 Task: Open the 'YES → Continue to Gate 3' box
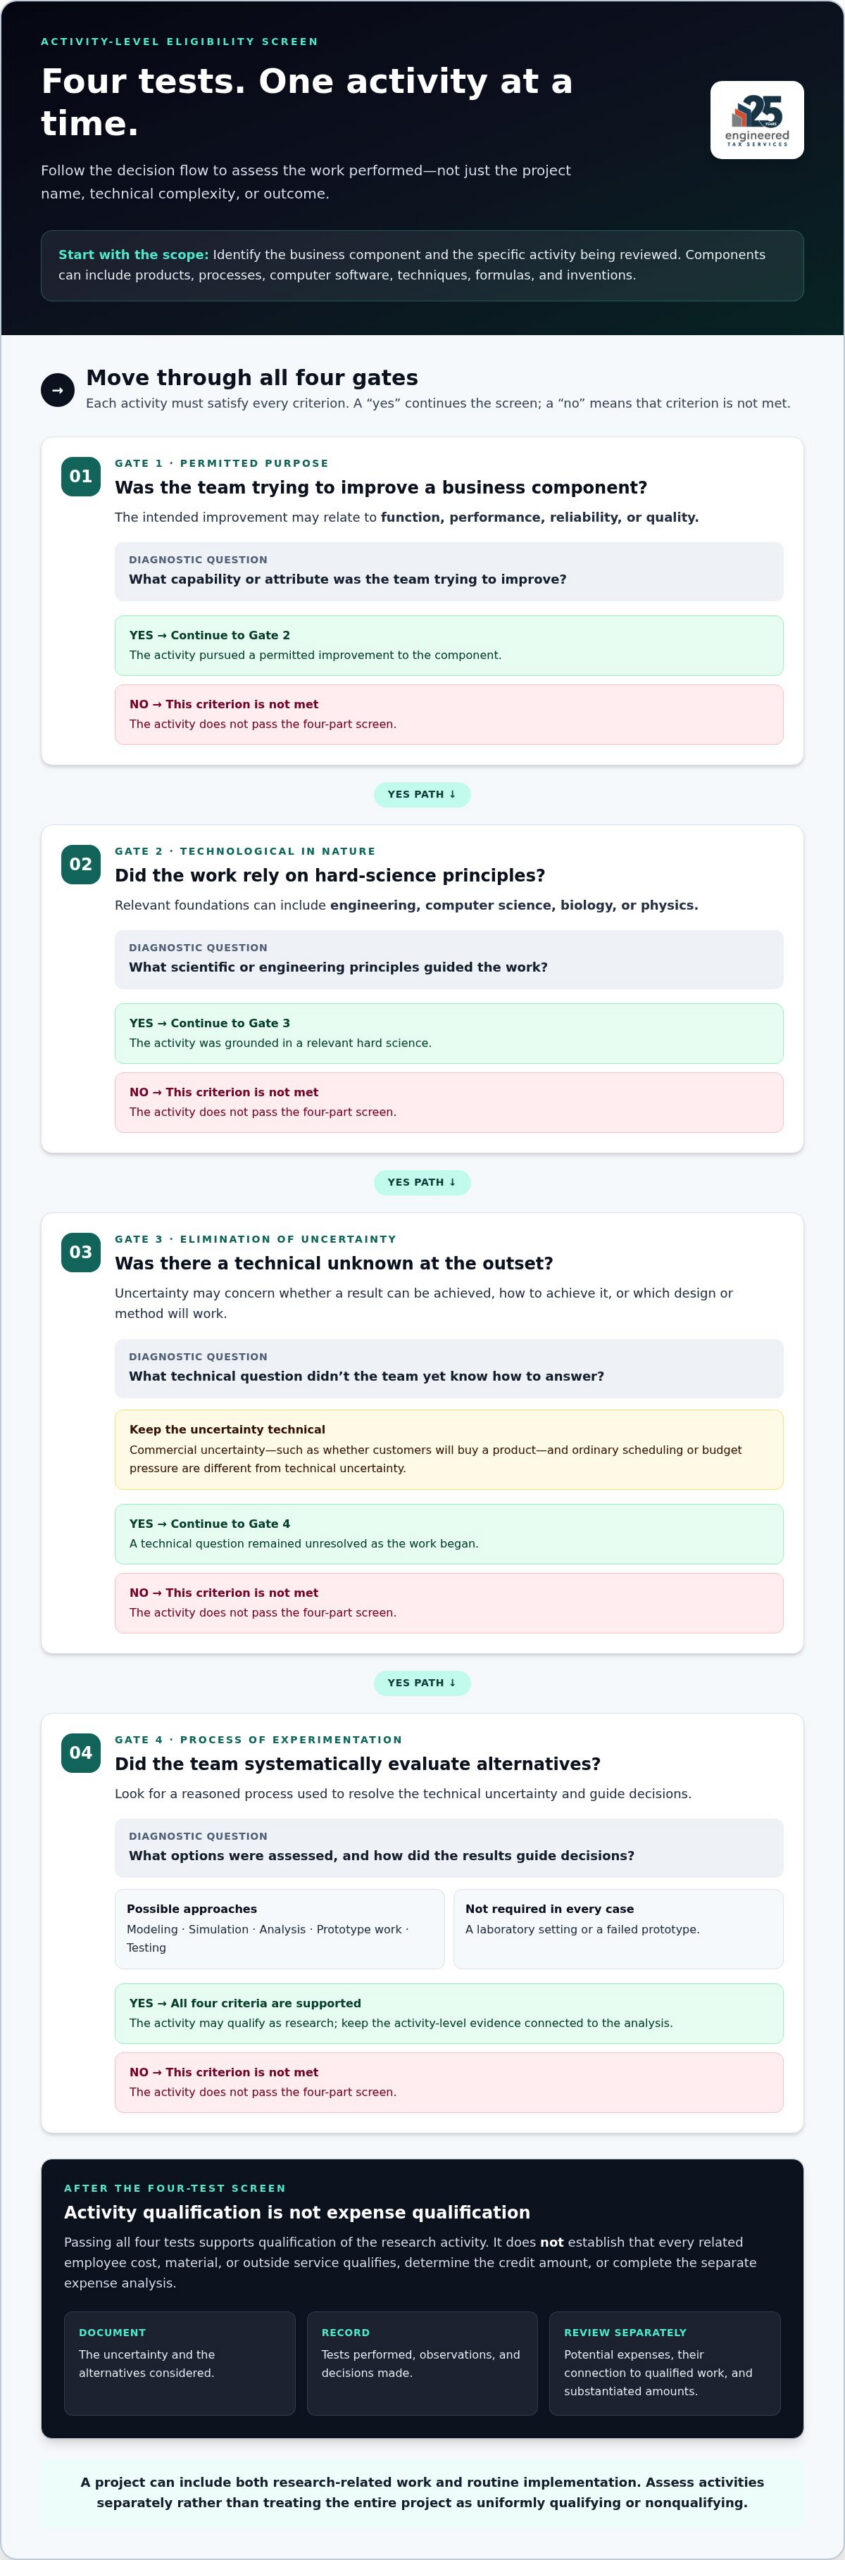pos(449,1033)
